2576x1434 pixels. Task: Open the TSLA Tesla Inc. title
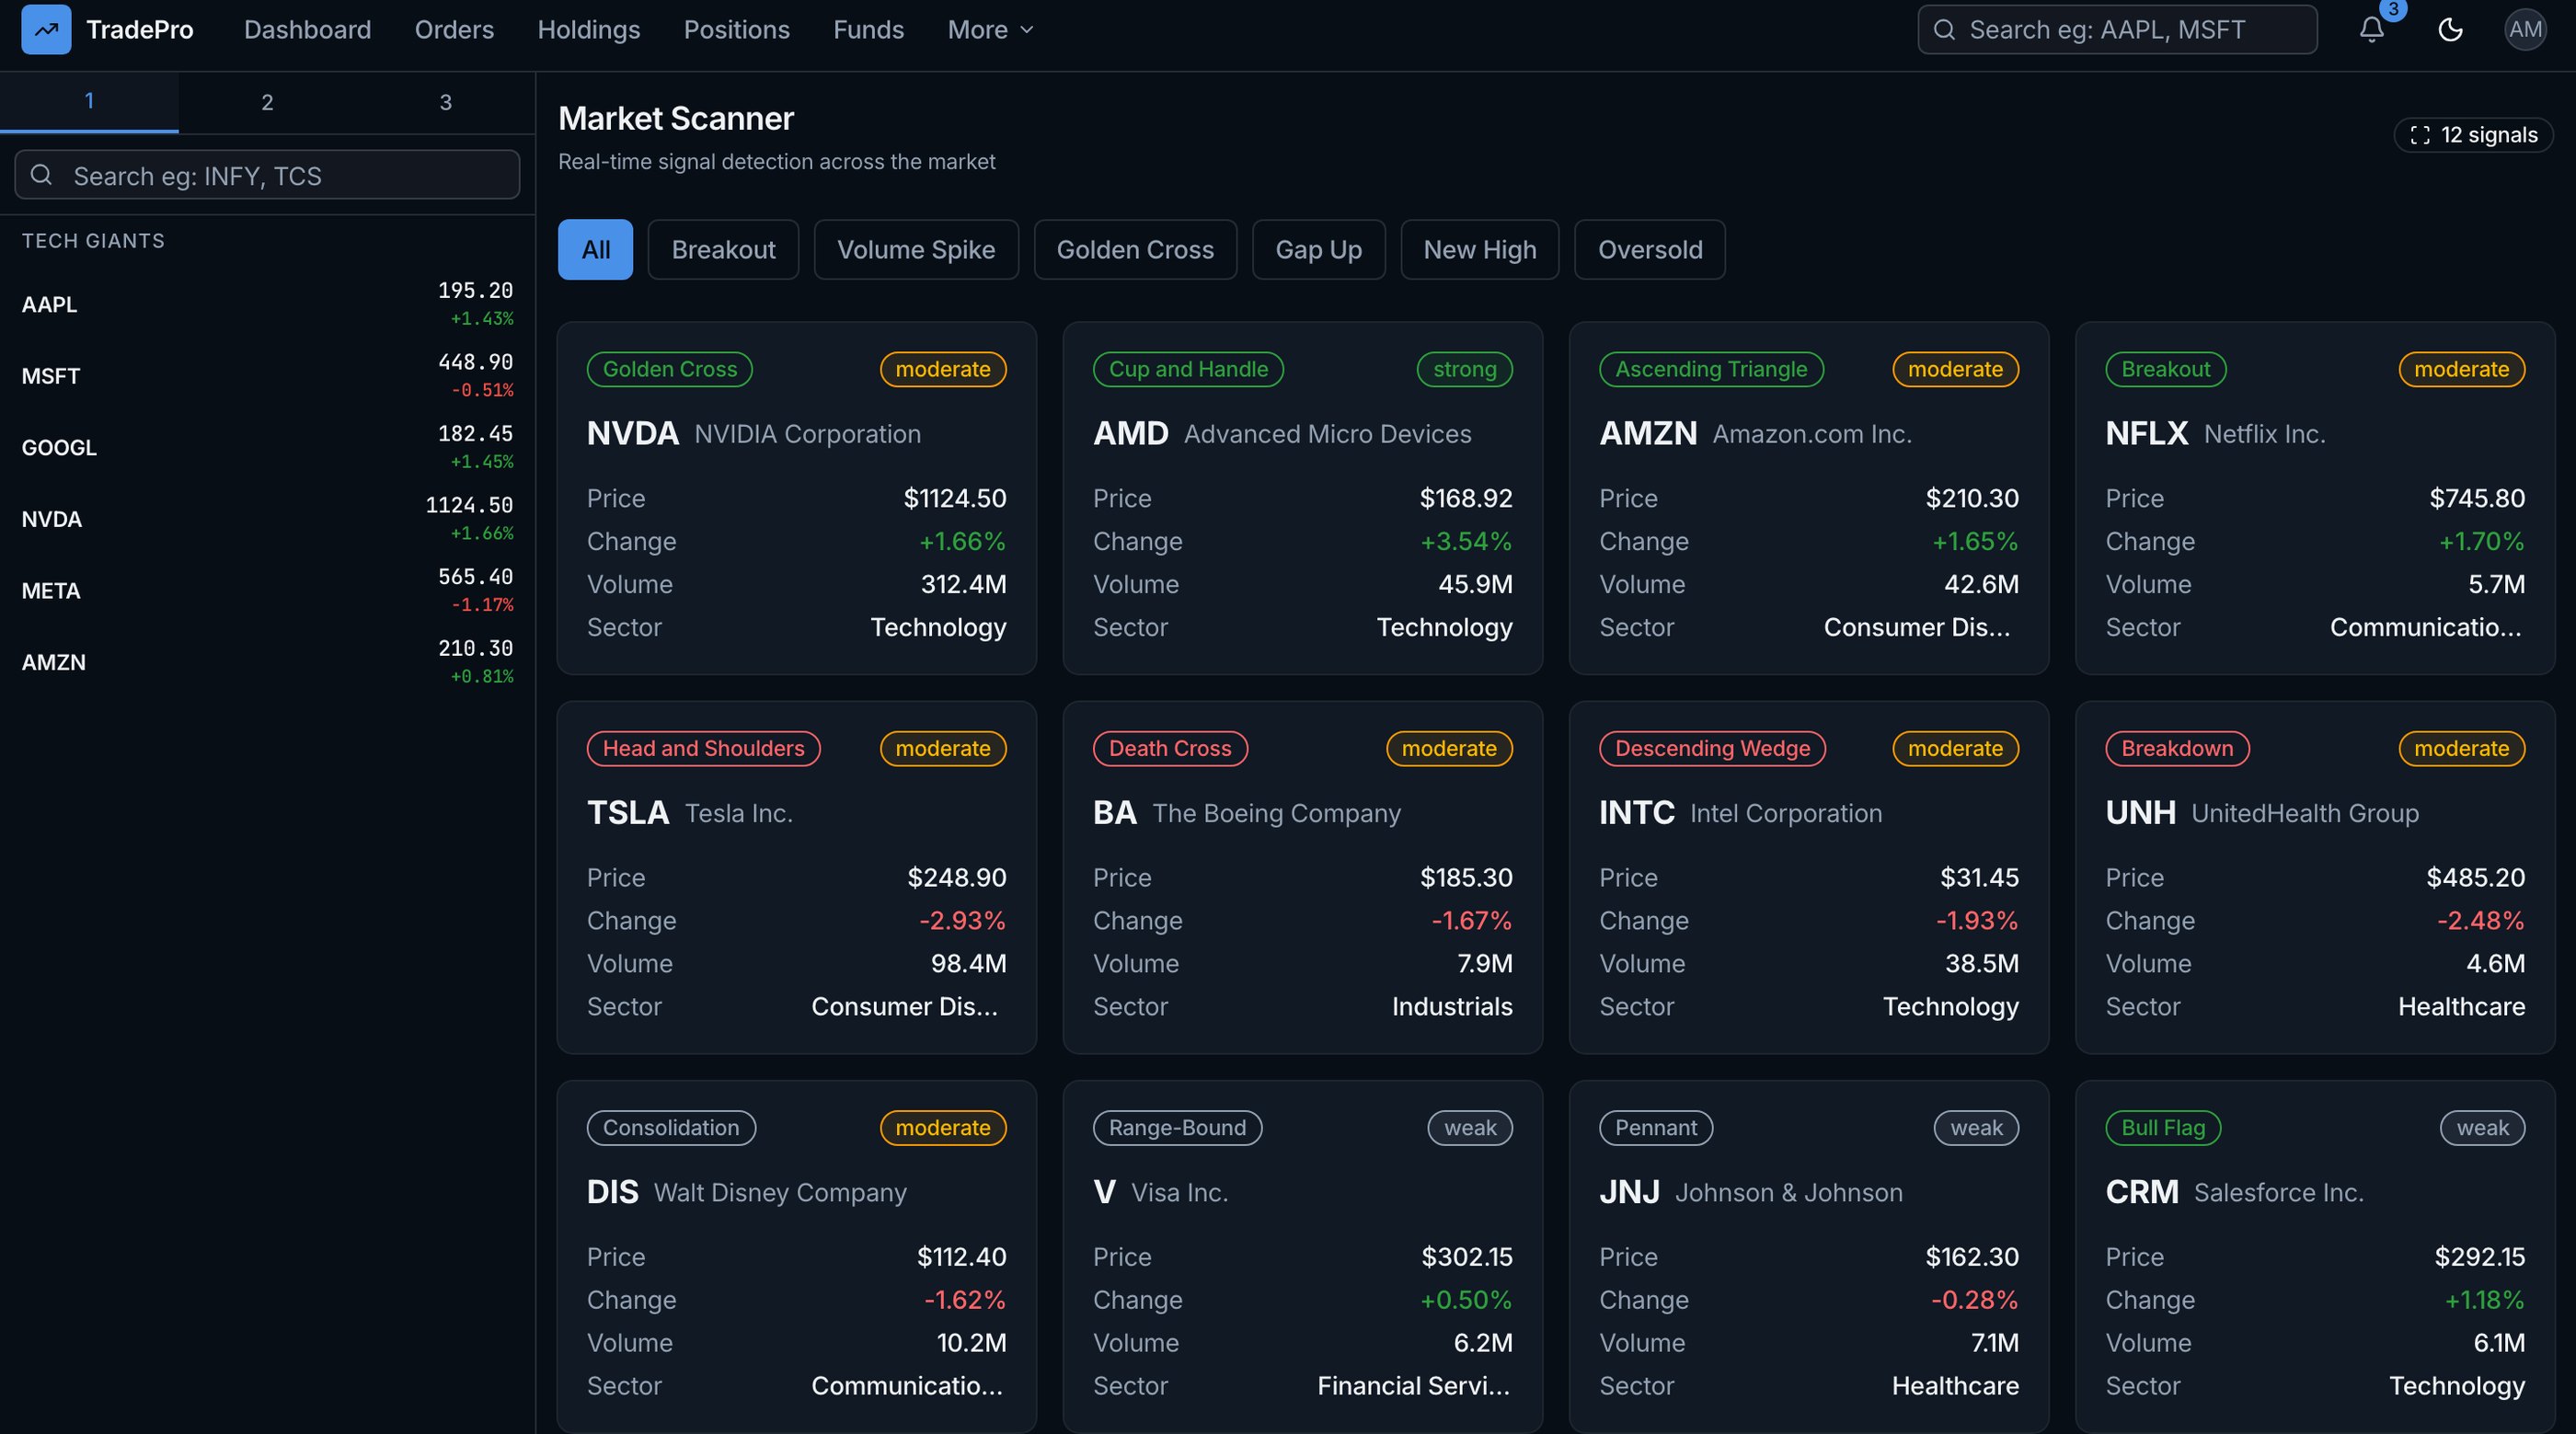coord(690,812)
